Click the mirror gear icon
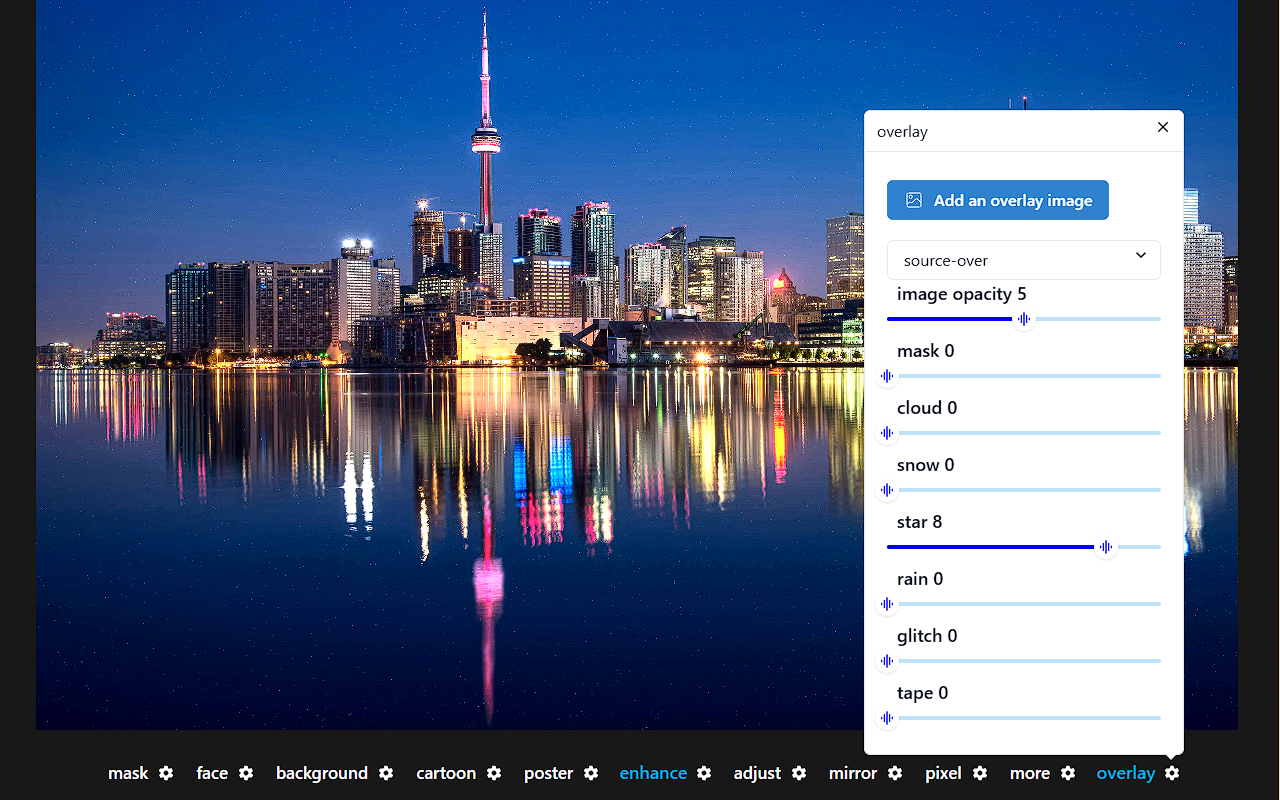The height and width of the screenshot is (800, 1280). tap(893, 773)
